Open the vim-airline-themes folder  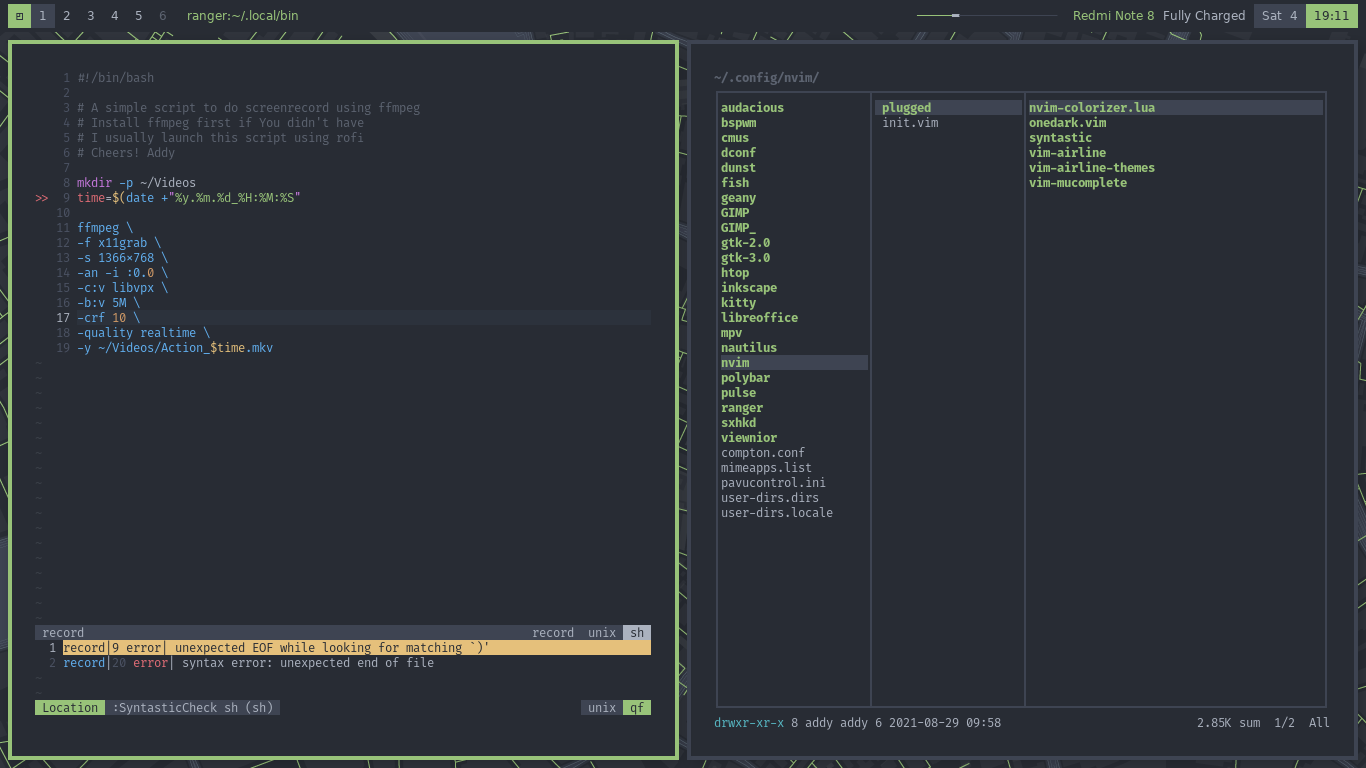coord(1092,168)
